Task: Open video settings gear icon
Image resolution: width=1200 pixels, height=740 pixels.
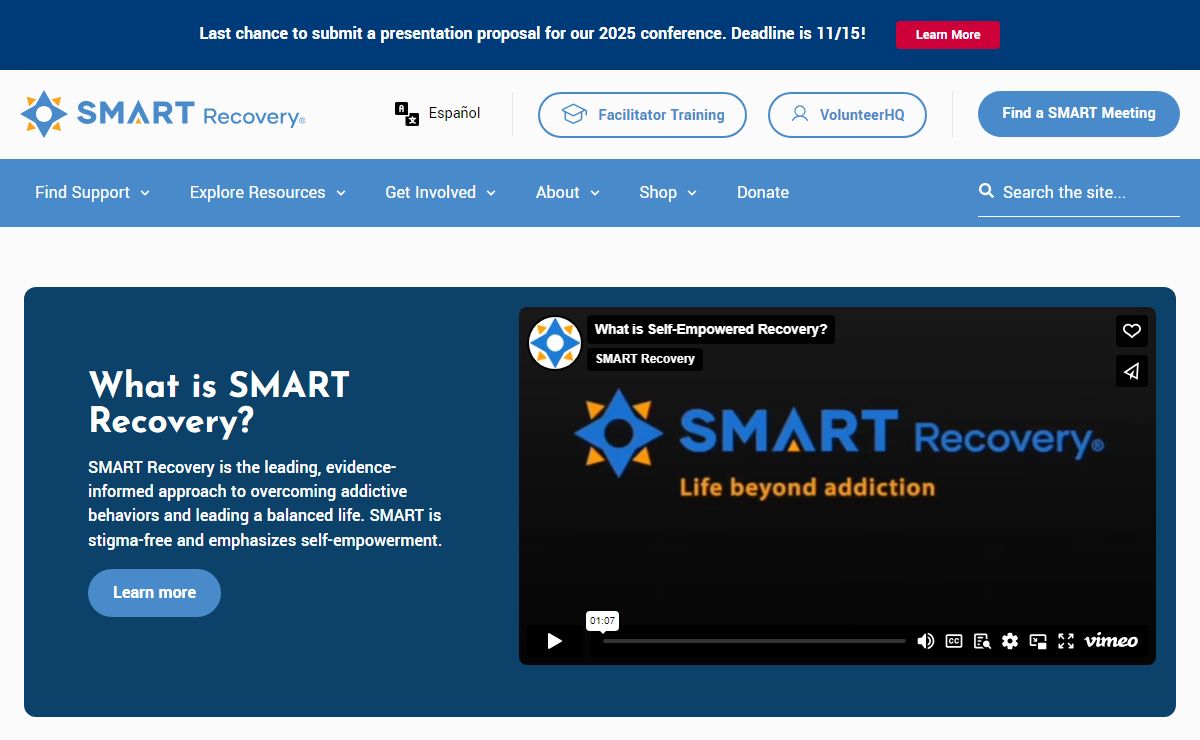Action: click(x=1010, y=641)
